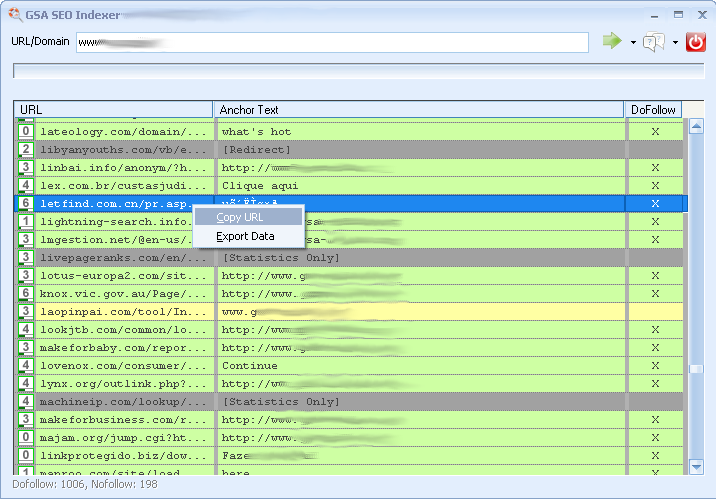Click DoFollow X in majam.org row
Viewport: 716px width, 499px height.
point(655,438)
